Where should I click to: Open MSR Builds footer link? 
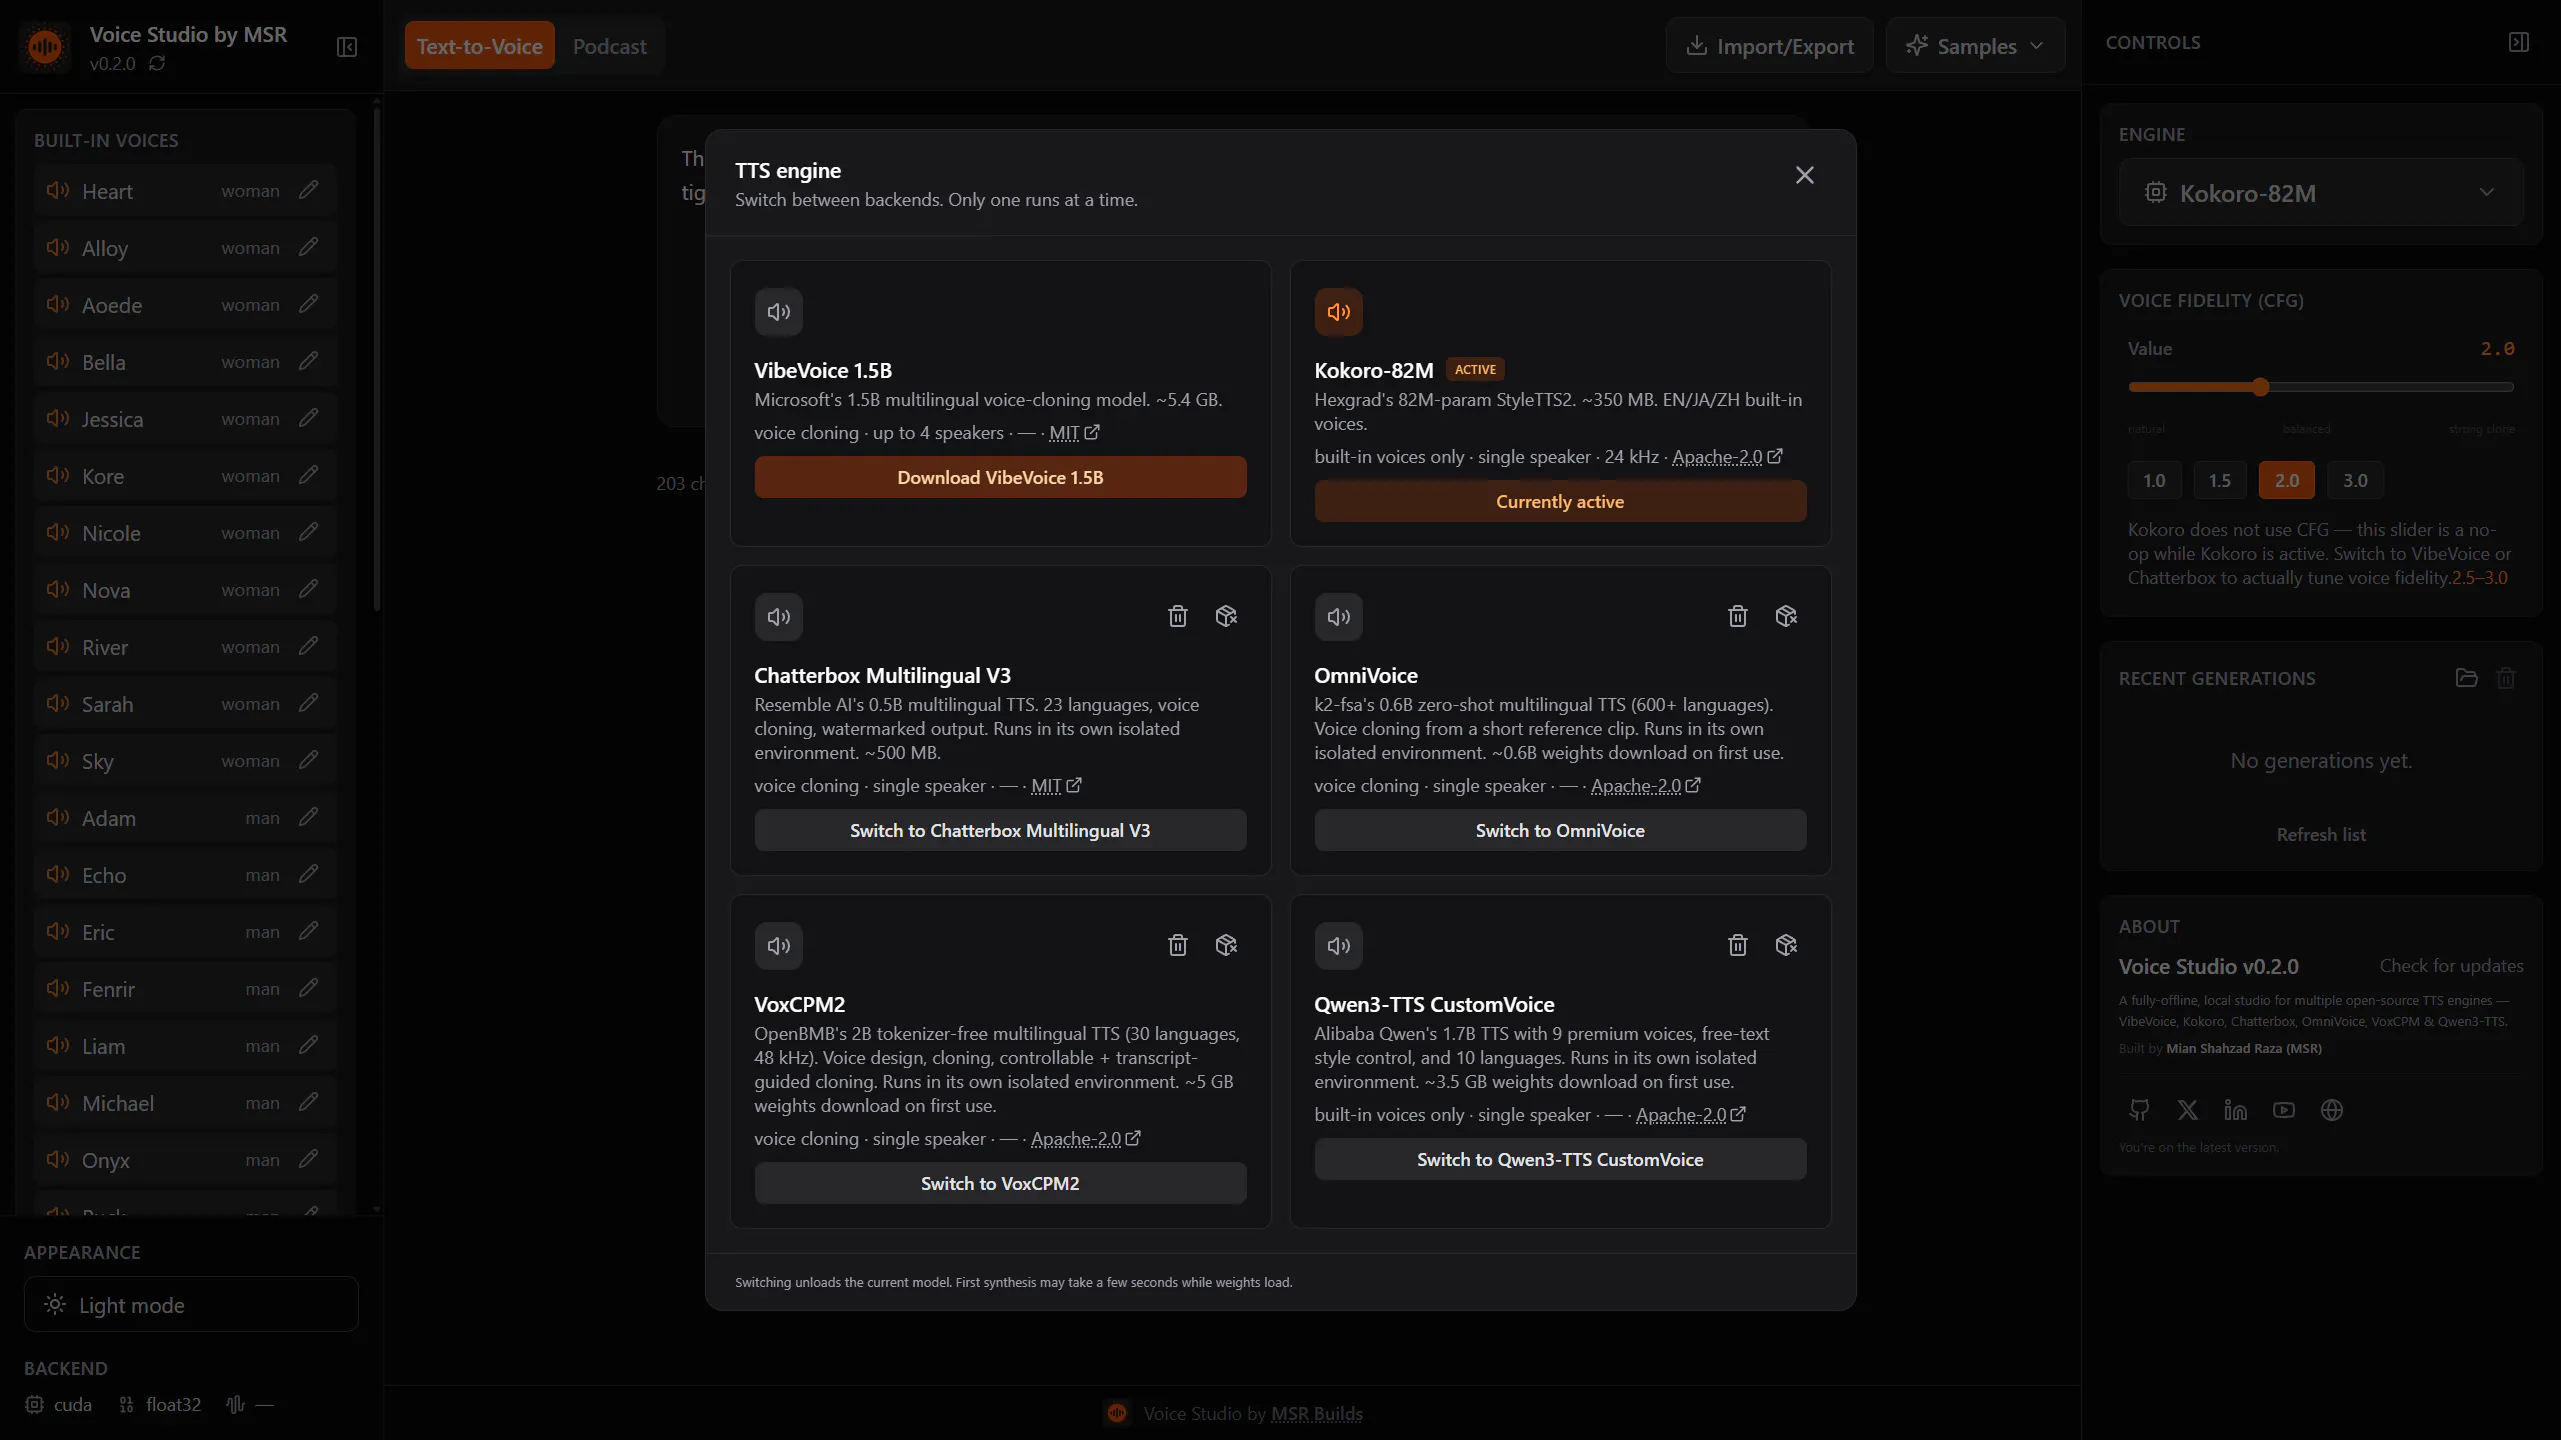(1317, 1413)
